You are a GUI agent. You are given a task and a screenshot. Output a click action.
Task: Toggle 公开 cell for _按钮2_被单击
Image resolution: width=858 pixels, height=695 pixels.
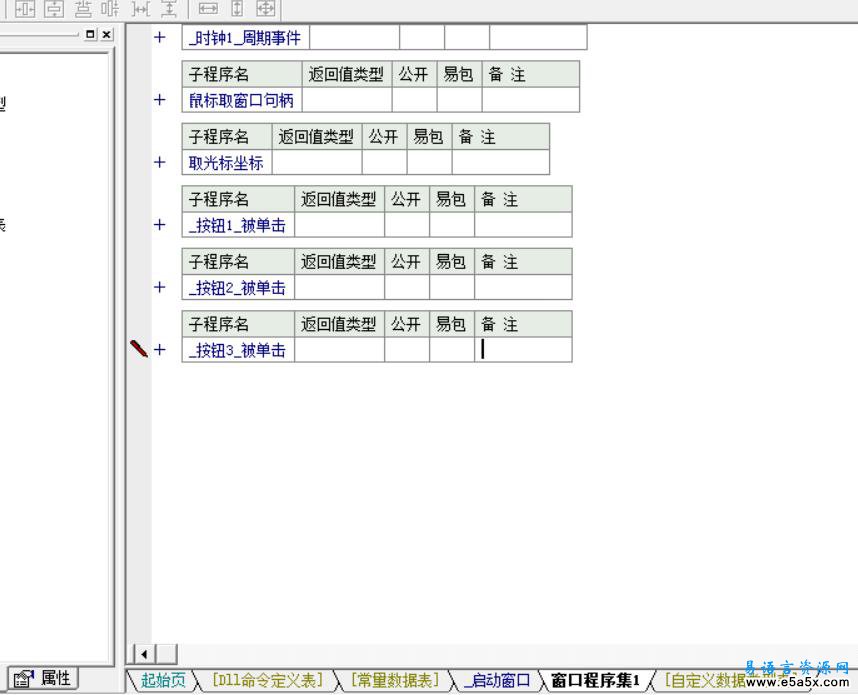[407, 287]
